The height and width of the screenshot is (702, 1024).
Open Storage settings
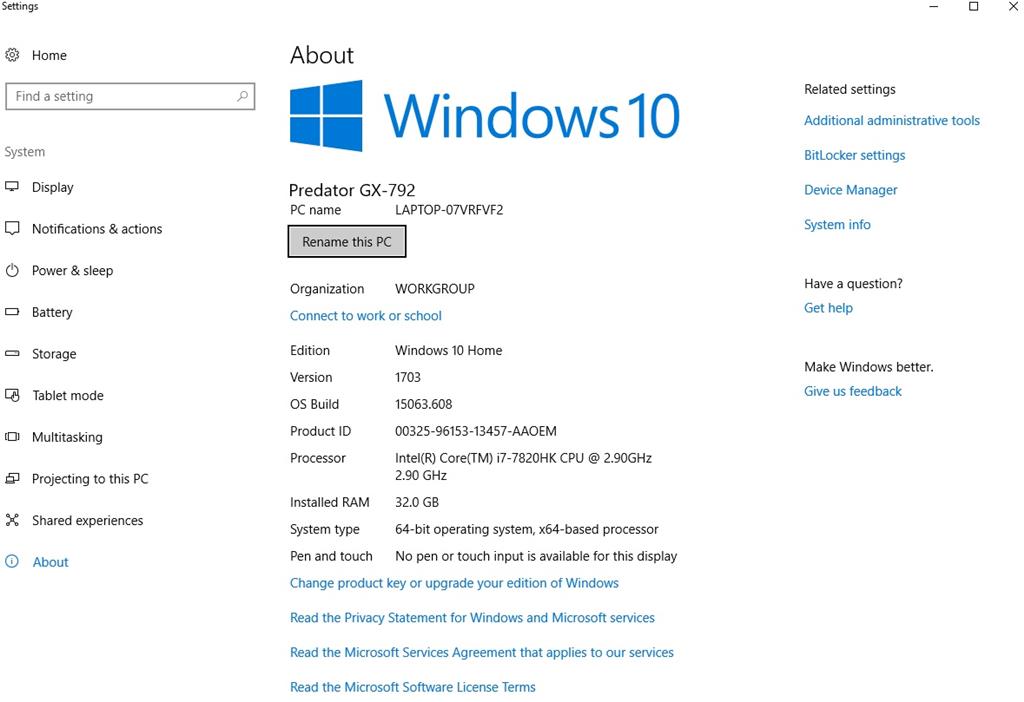pos(54,354)
